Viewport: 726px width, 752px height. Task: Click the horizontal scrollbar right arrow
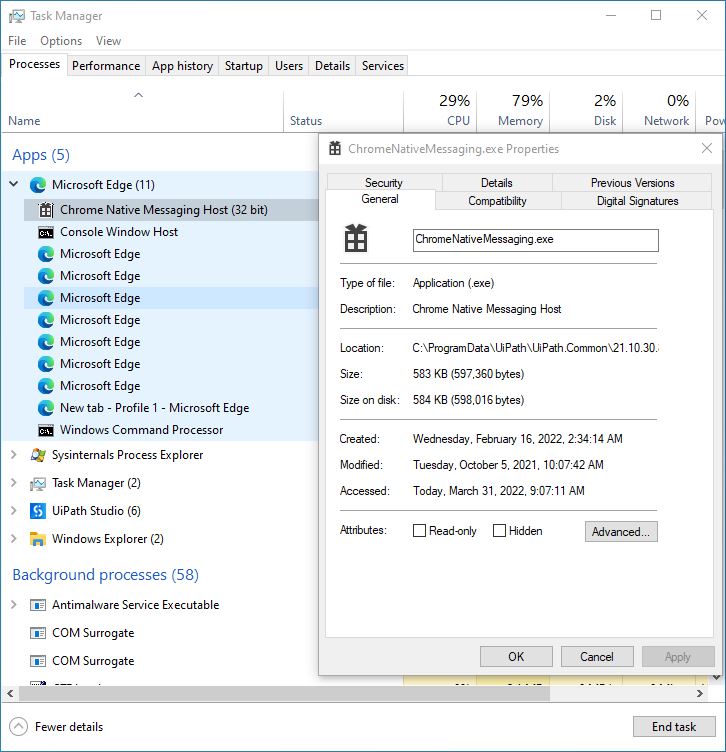tap(700, 693)
